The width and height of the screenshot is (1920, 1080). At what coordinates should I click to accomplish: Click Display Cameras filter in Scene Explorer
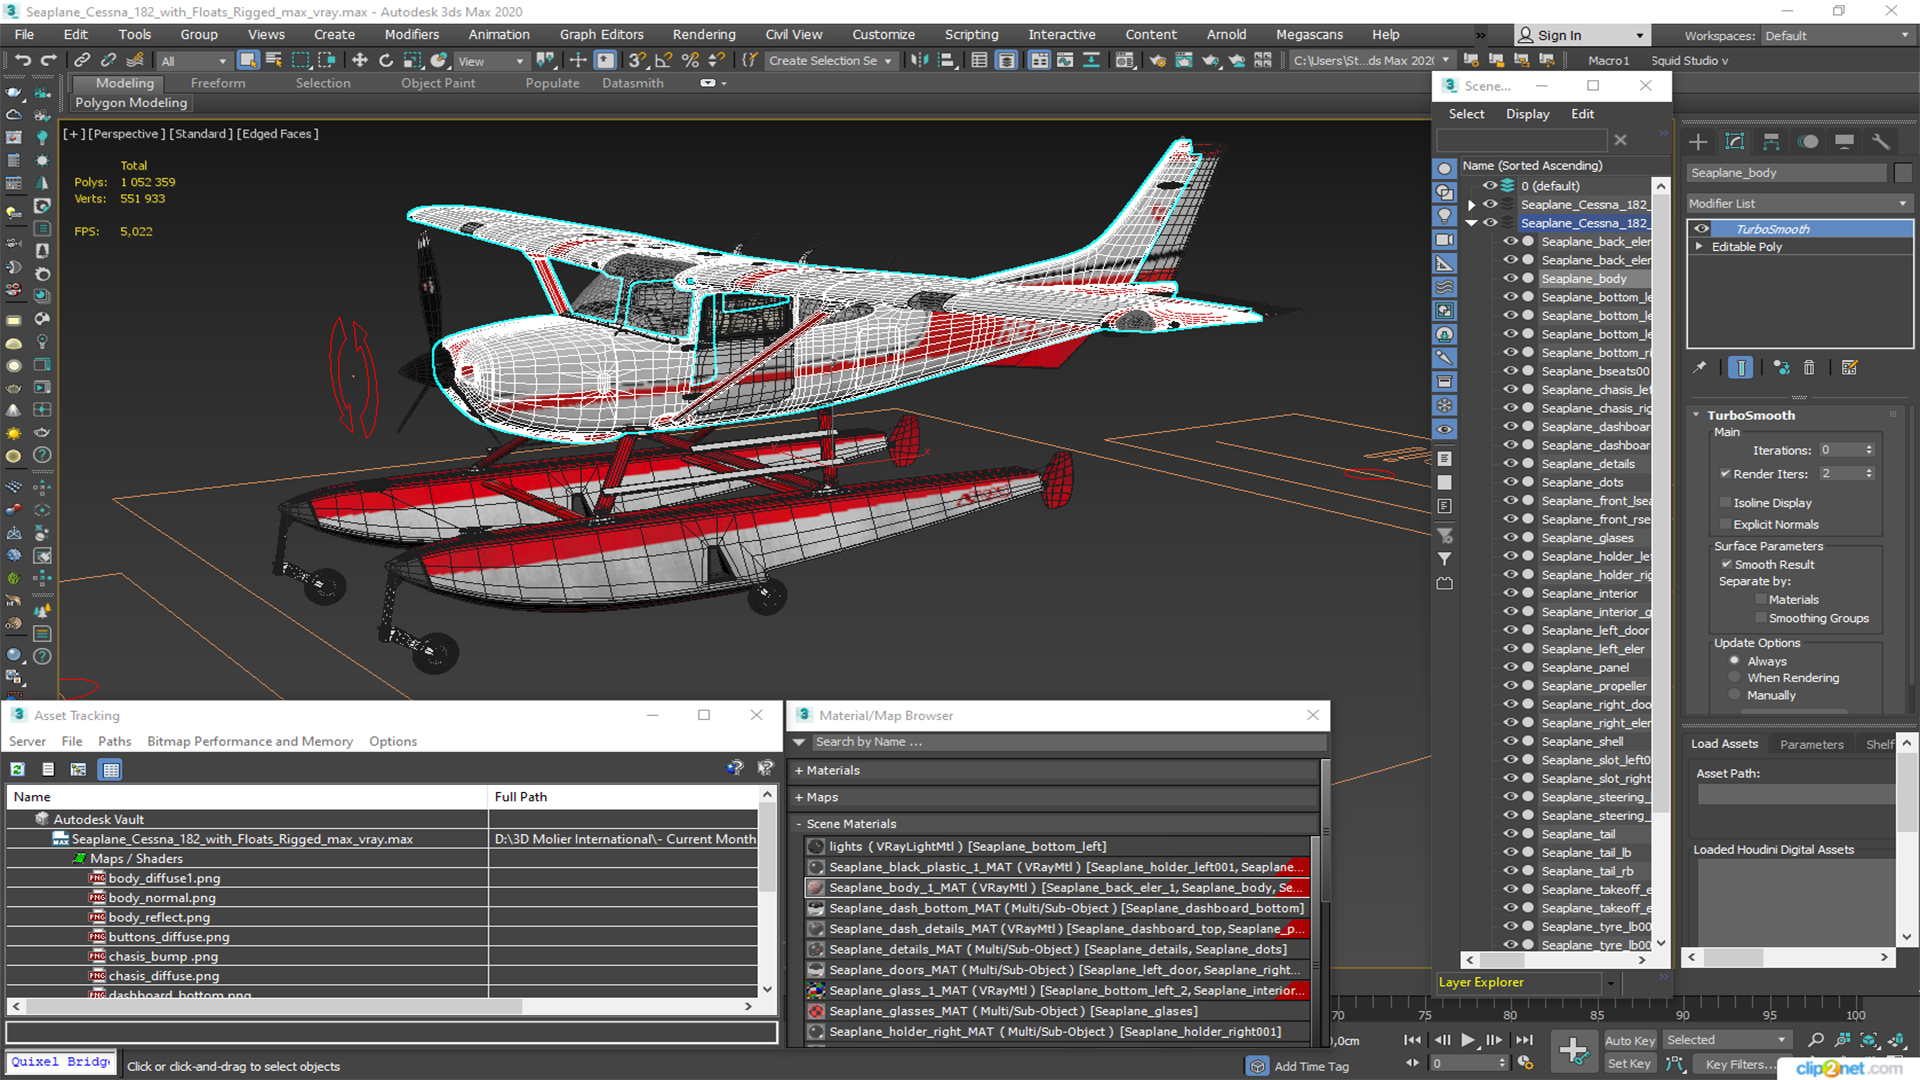click(x=1445, y=240)
